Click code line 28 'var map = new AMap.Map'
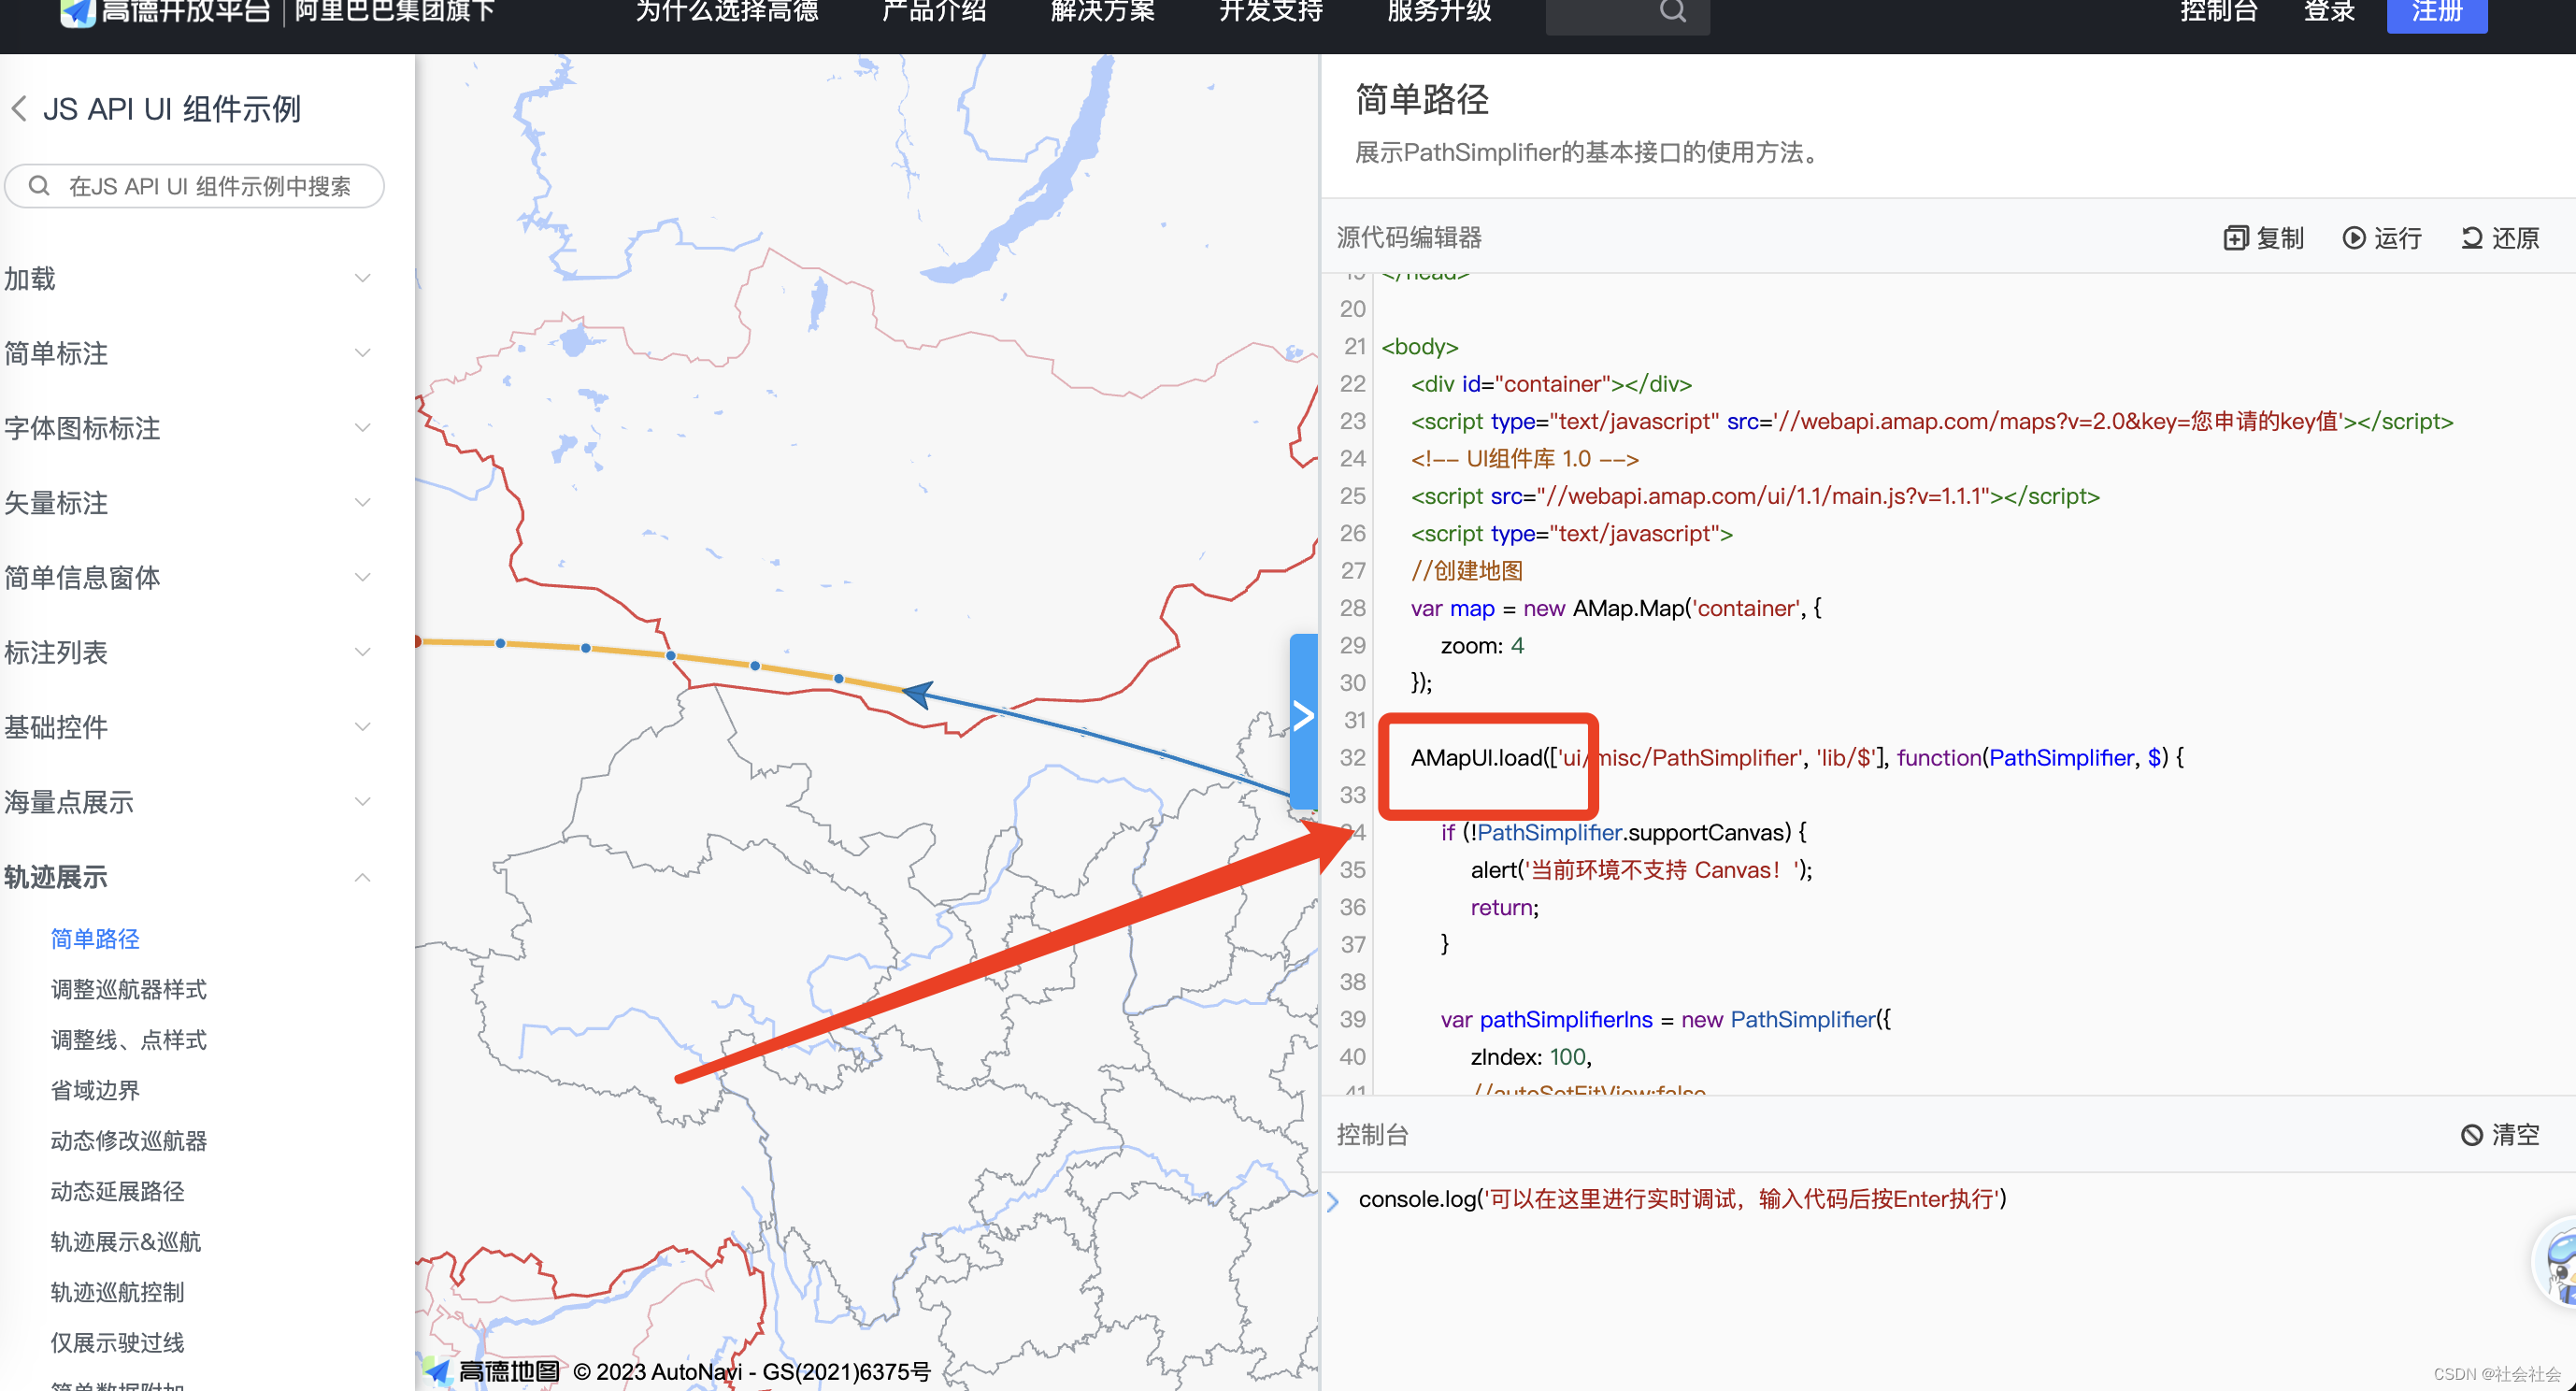This screenshot has height=1391, width=2576. coord(1616,608)
